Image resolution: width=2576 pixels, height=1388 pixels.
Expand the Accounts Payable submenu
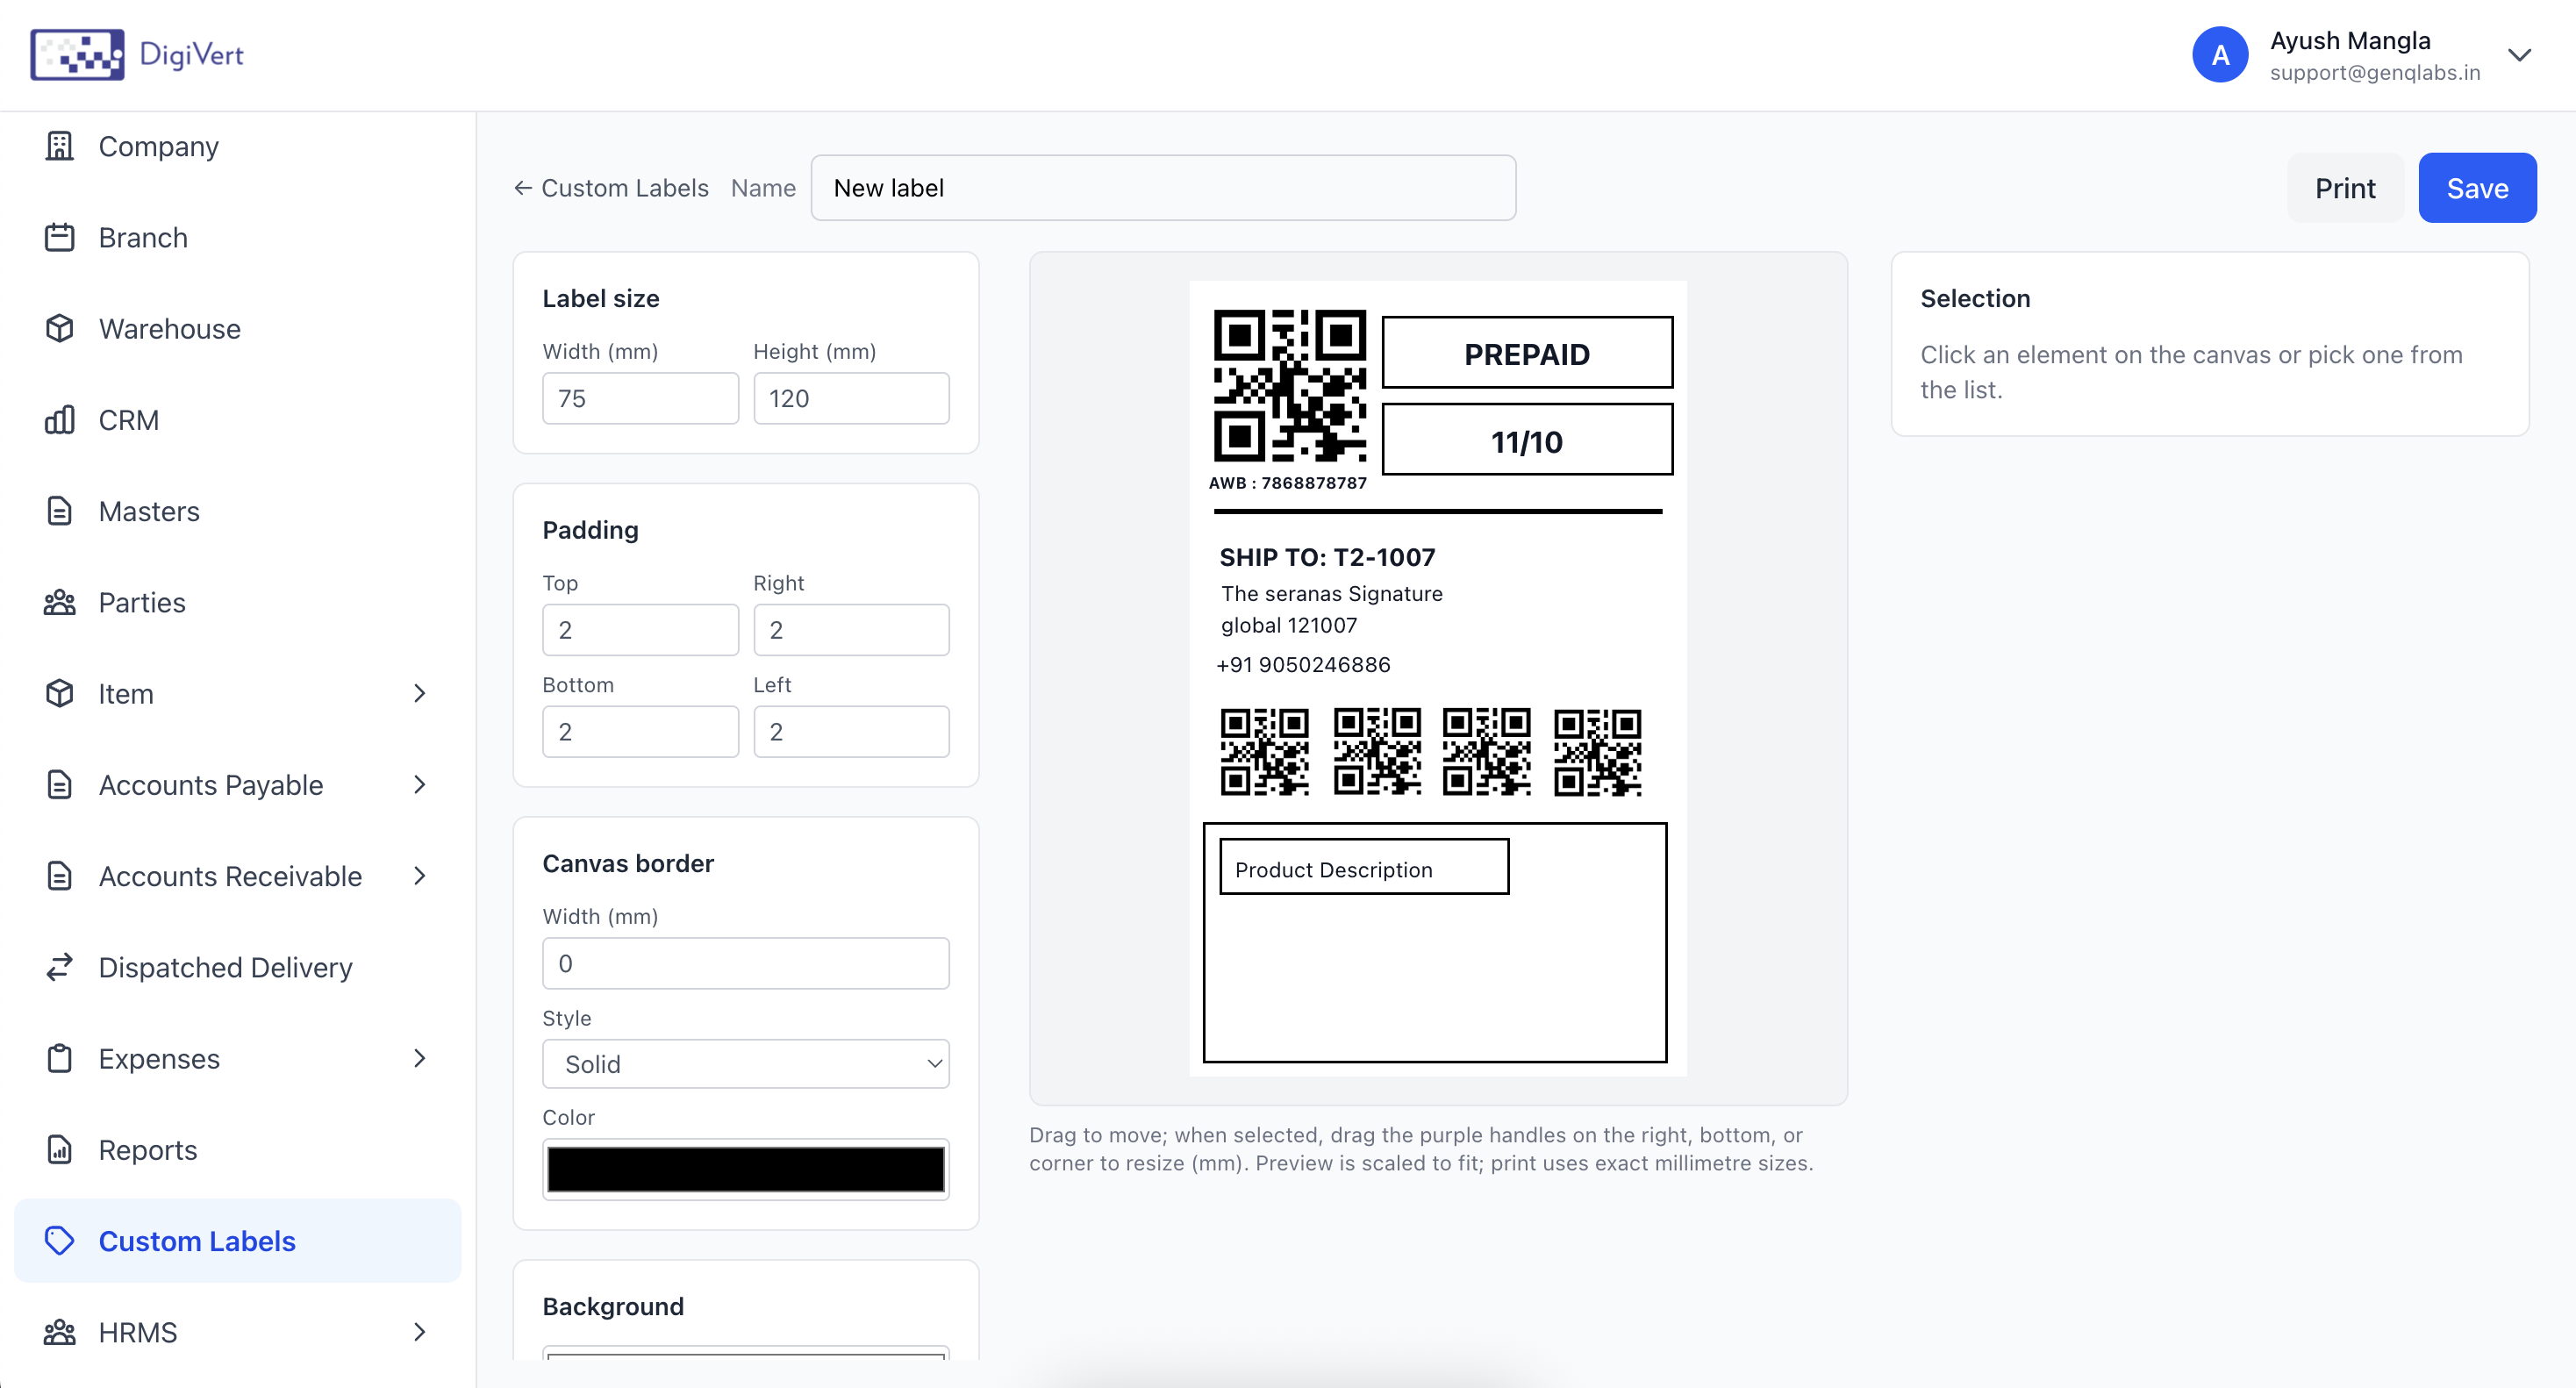click(x=420, y=785)
